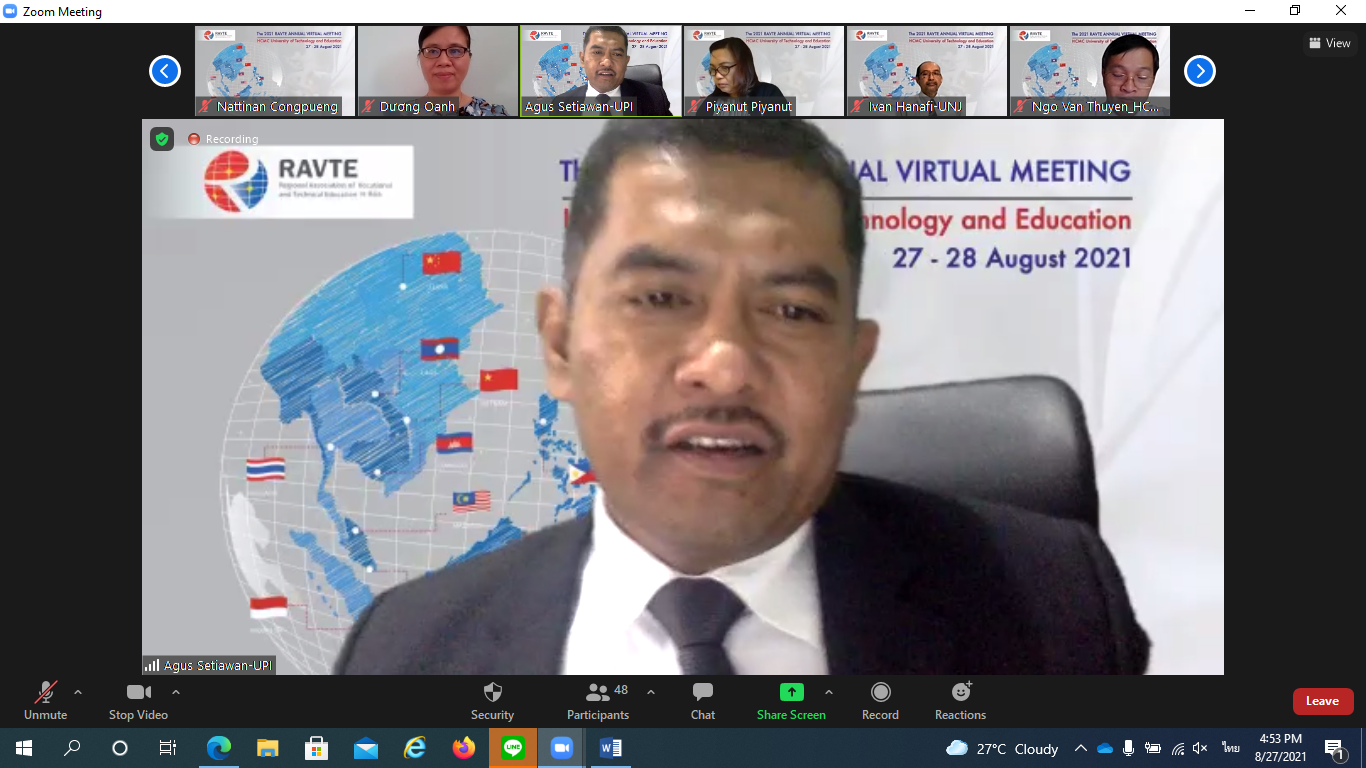
Task: Launch Firefox from the taskbar
Action: pyautogui.click(x=463, y=748)
